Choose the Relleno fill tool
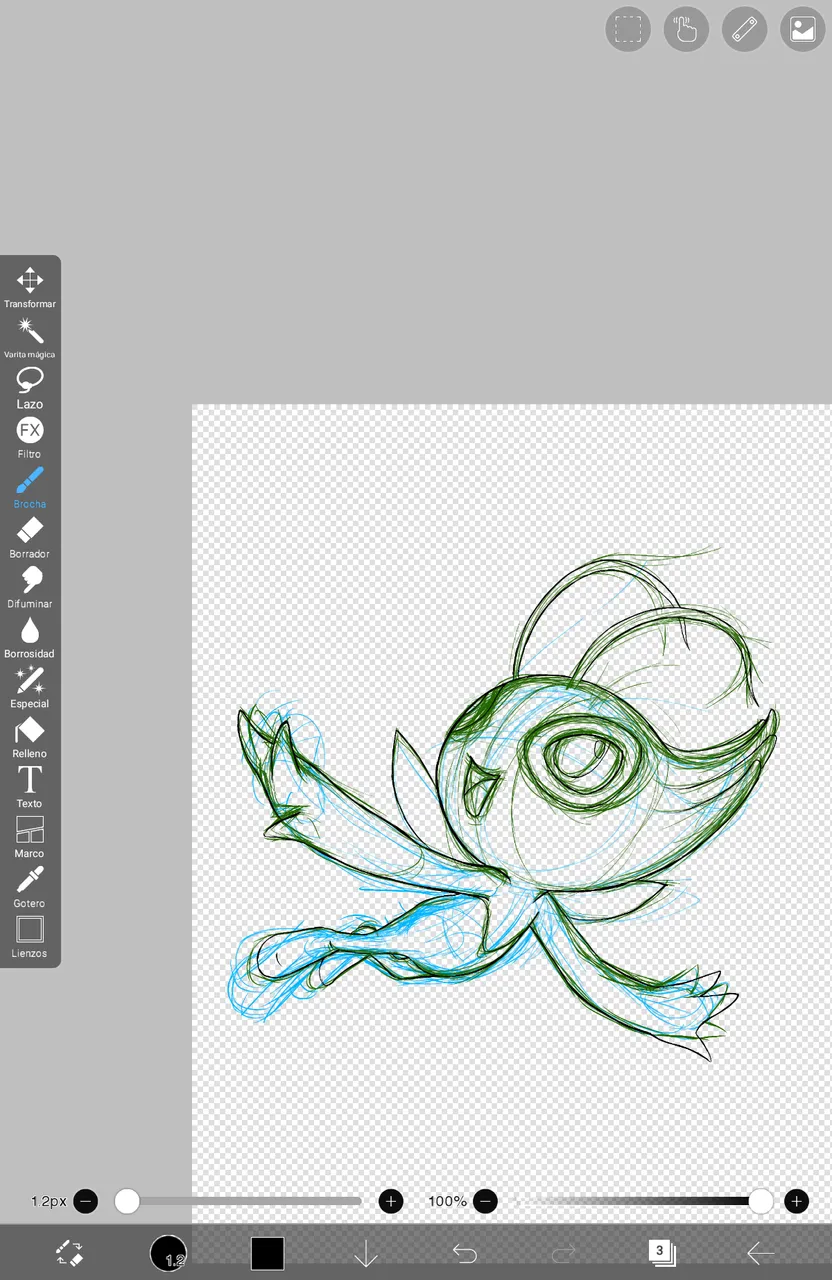832x1280 pixels. tap(30, 737)
